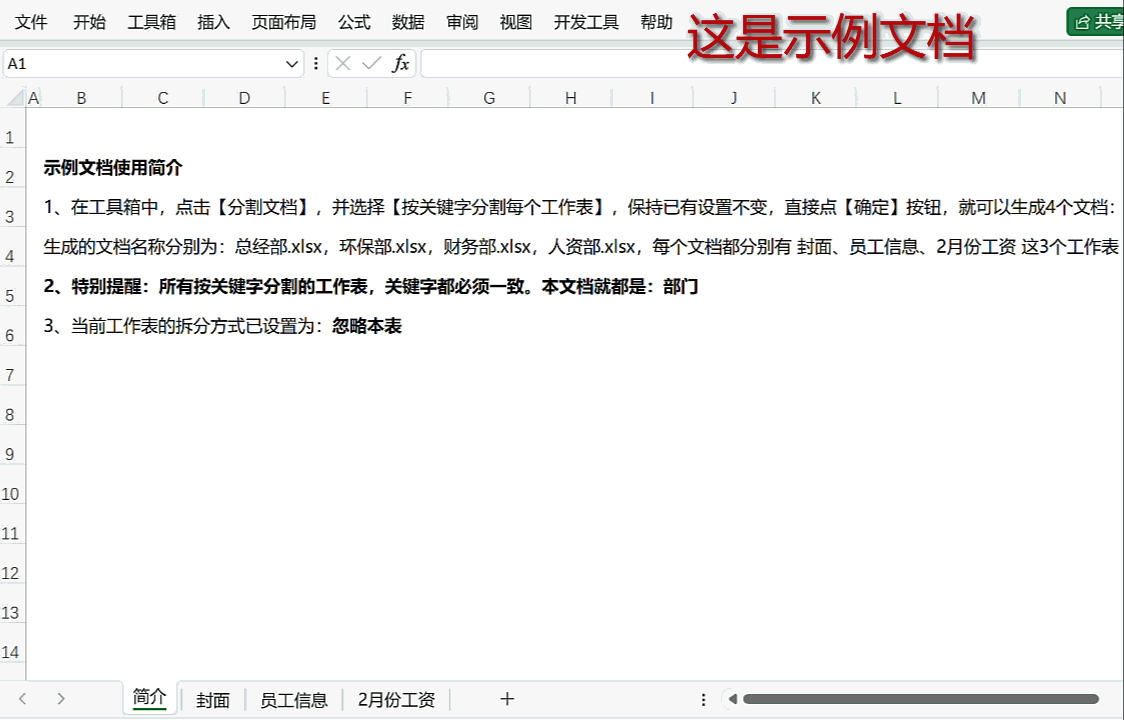This screenshot has height=720, width=1124.
Task: Click inside the formula bar input
Action: point(770,64)
